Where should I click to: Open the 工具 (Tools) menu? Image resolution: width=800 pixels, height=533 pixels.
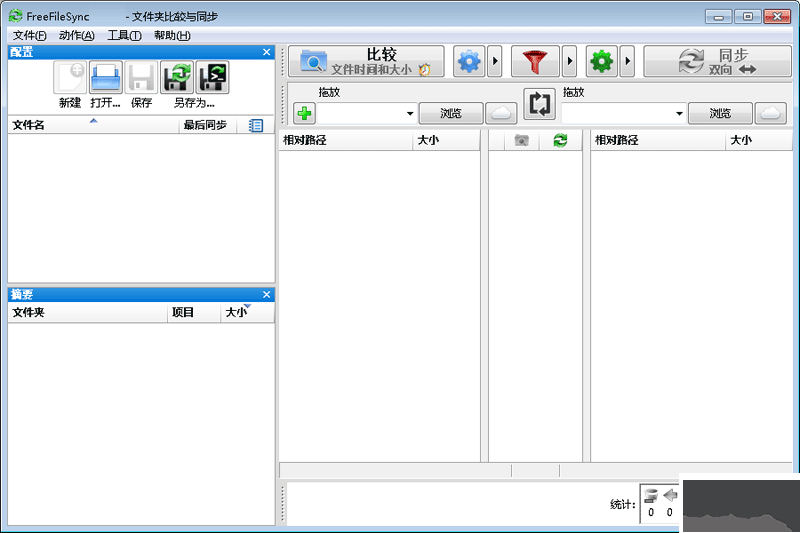(x=124, y=36)
